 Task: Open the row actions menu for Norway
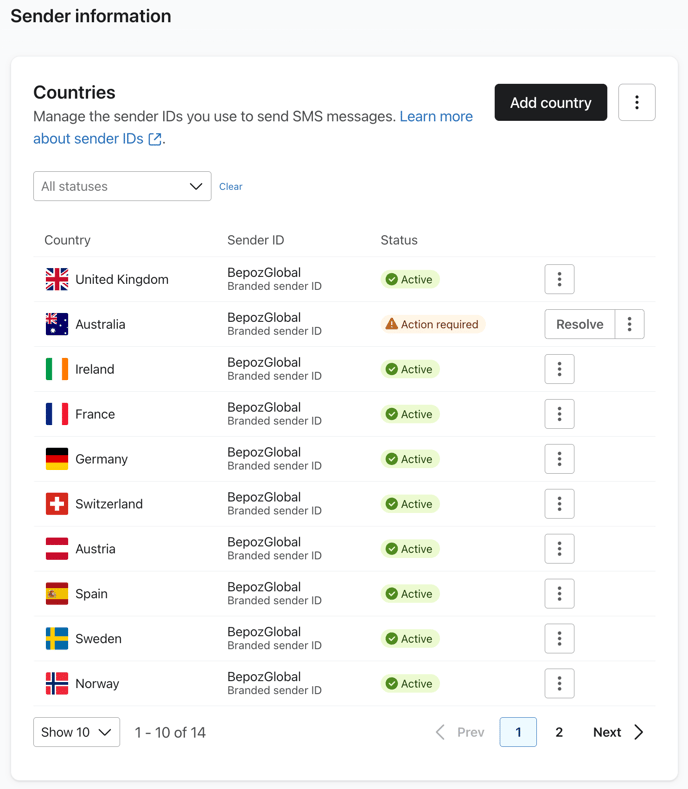tap(559, 684)
